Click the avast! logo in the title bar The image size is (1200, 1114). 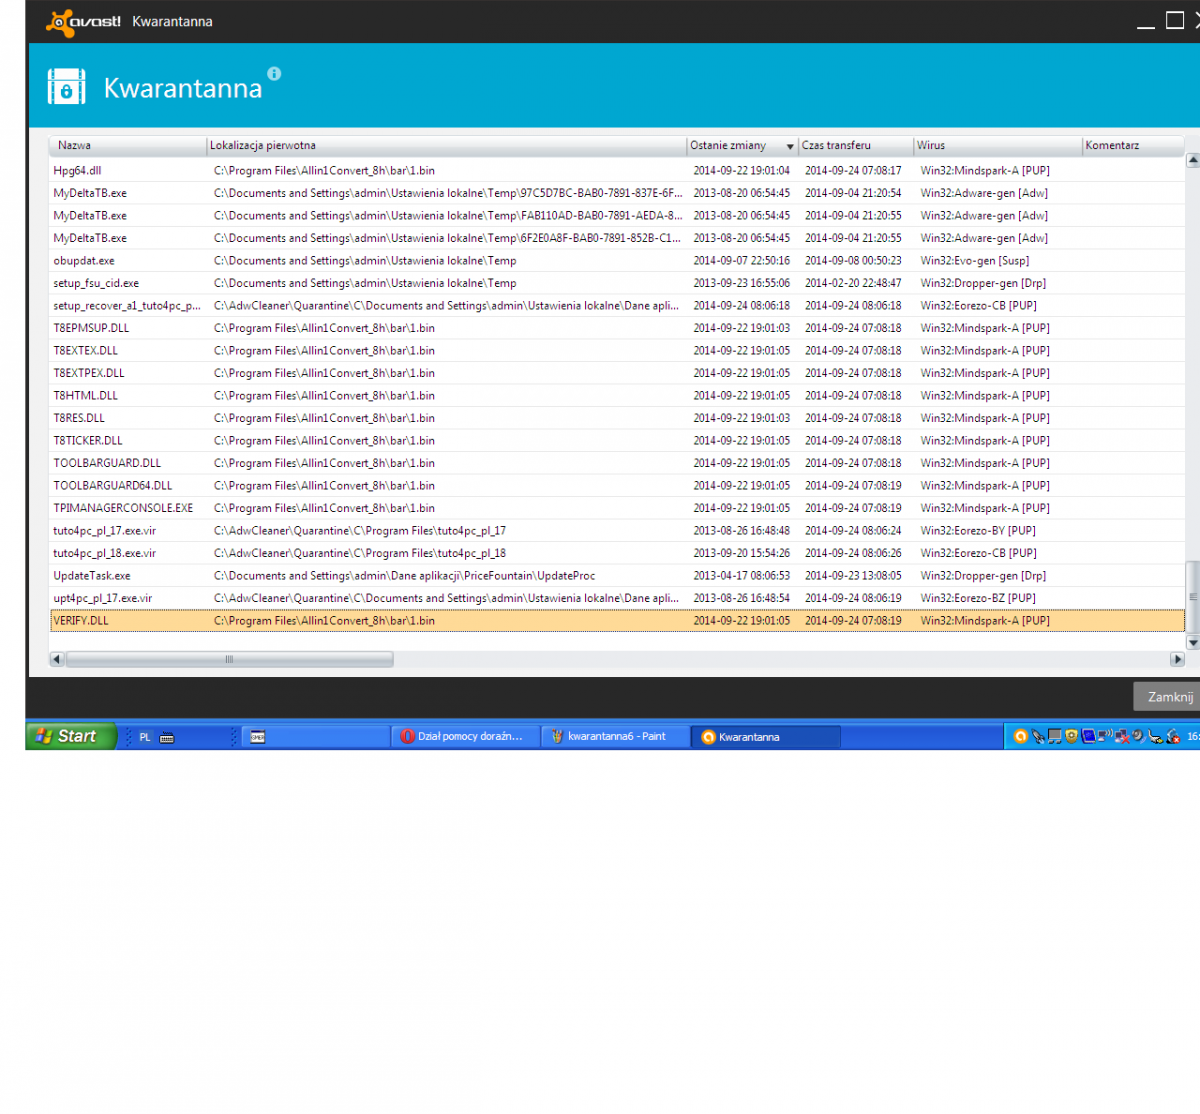(x=84, y=21)
